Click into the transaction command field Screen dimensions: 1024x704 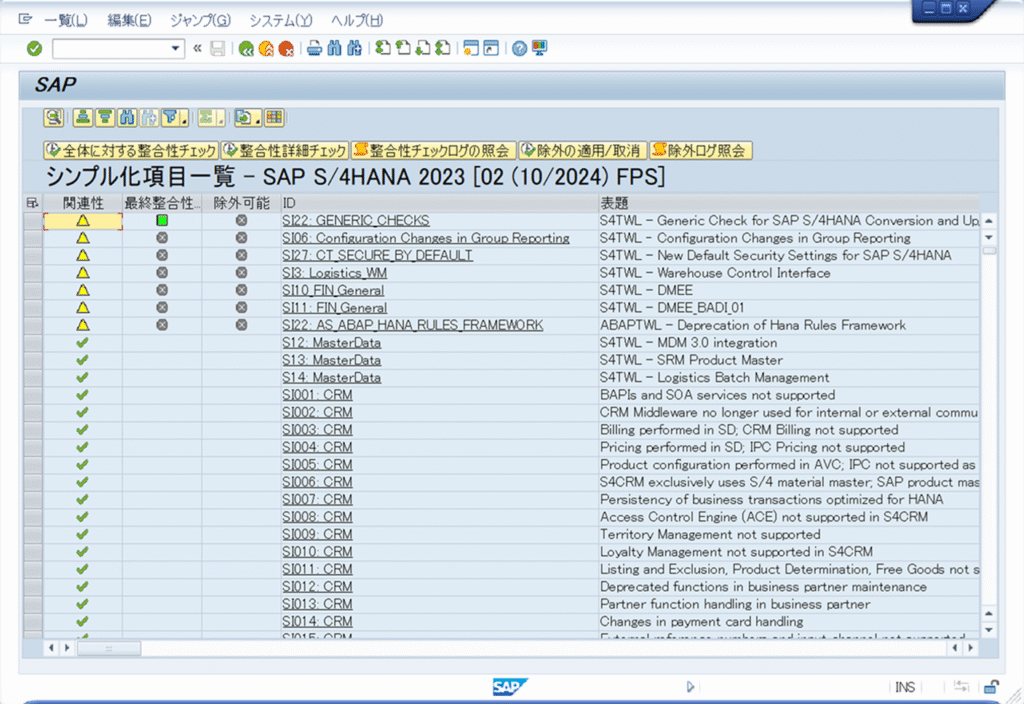111,48
